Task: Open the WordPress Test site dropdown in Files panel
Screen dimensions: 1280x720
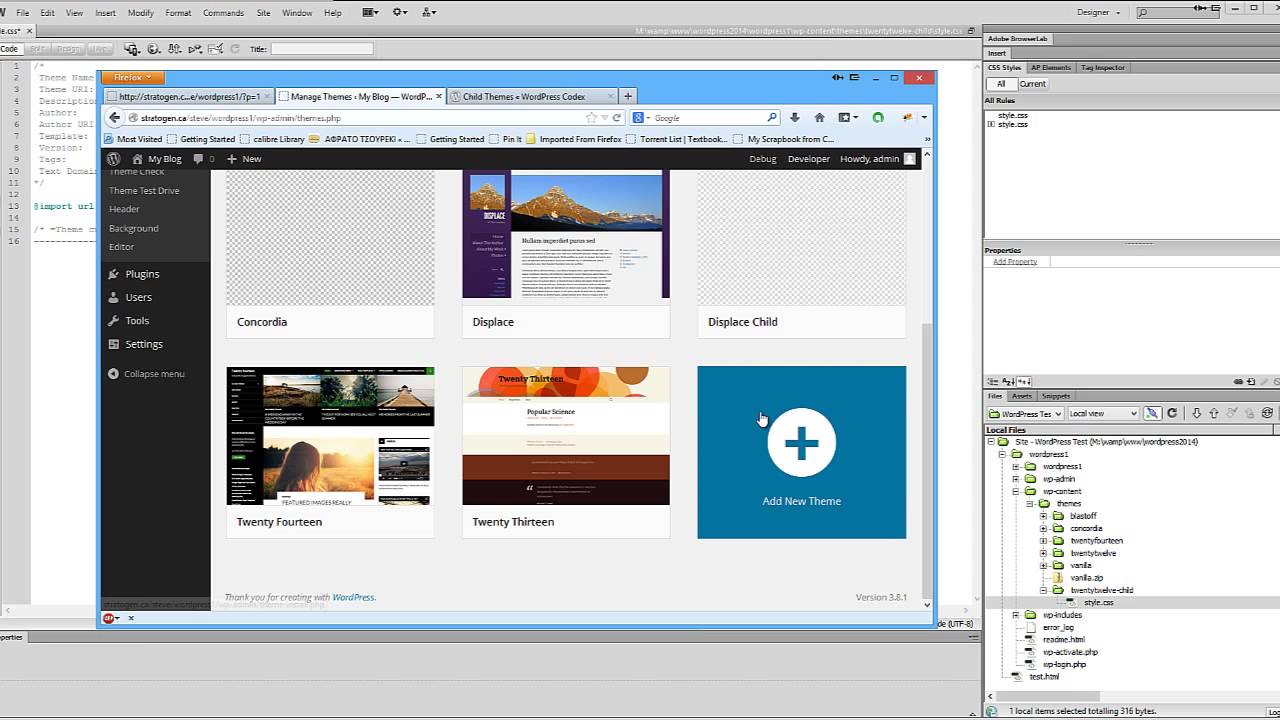Action: coord(1025,413)
